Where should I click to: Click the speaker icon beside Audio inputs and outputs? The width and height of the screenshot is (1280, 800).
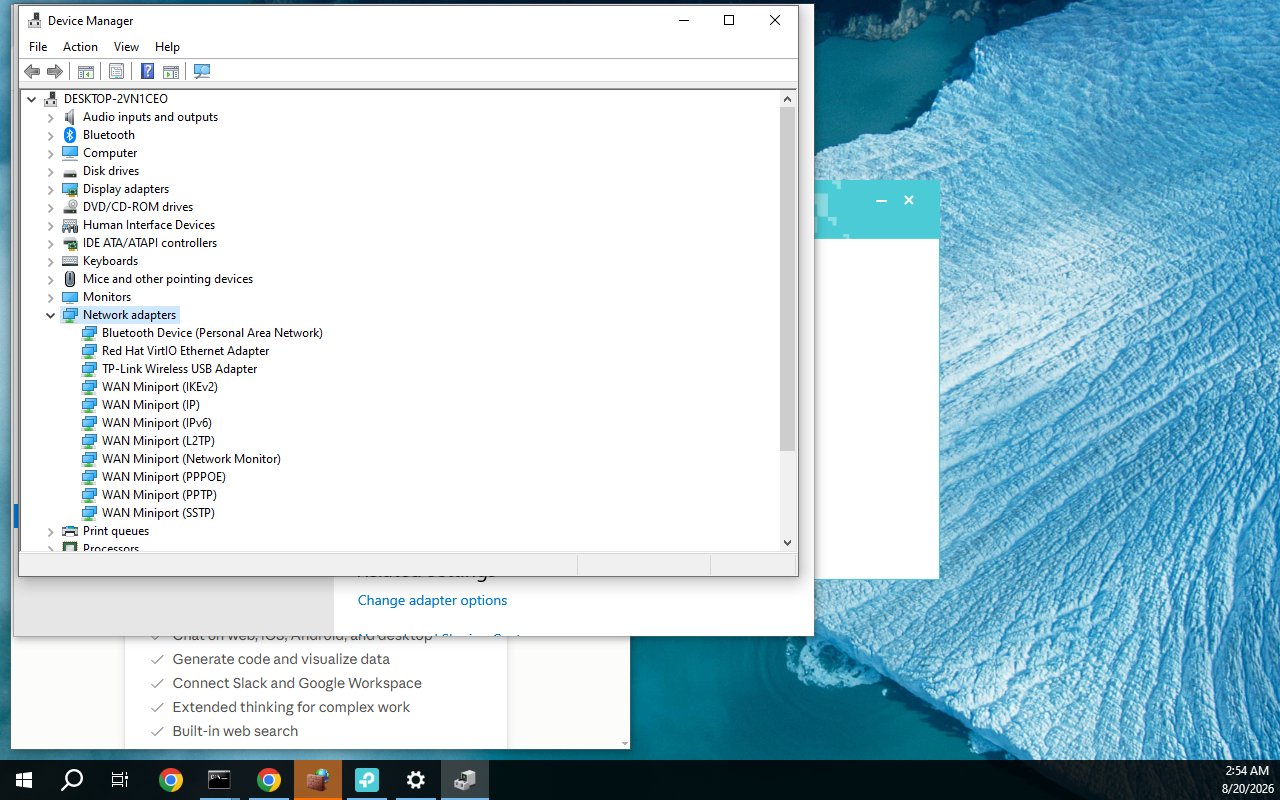tap(70, 117)
